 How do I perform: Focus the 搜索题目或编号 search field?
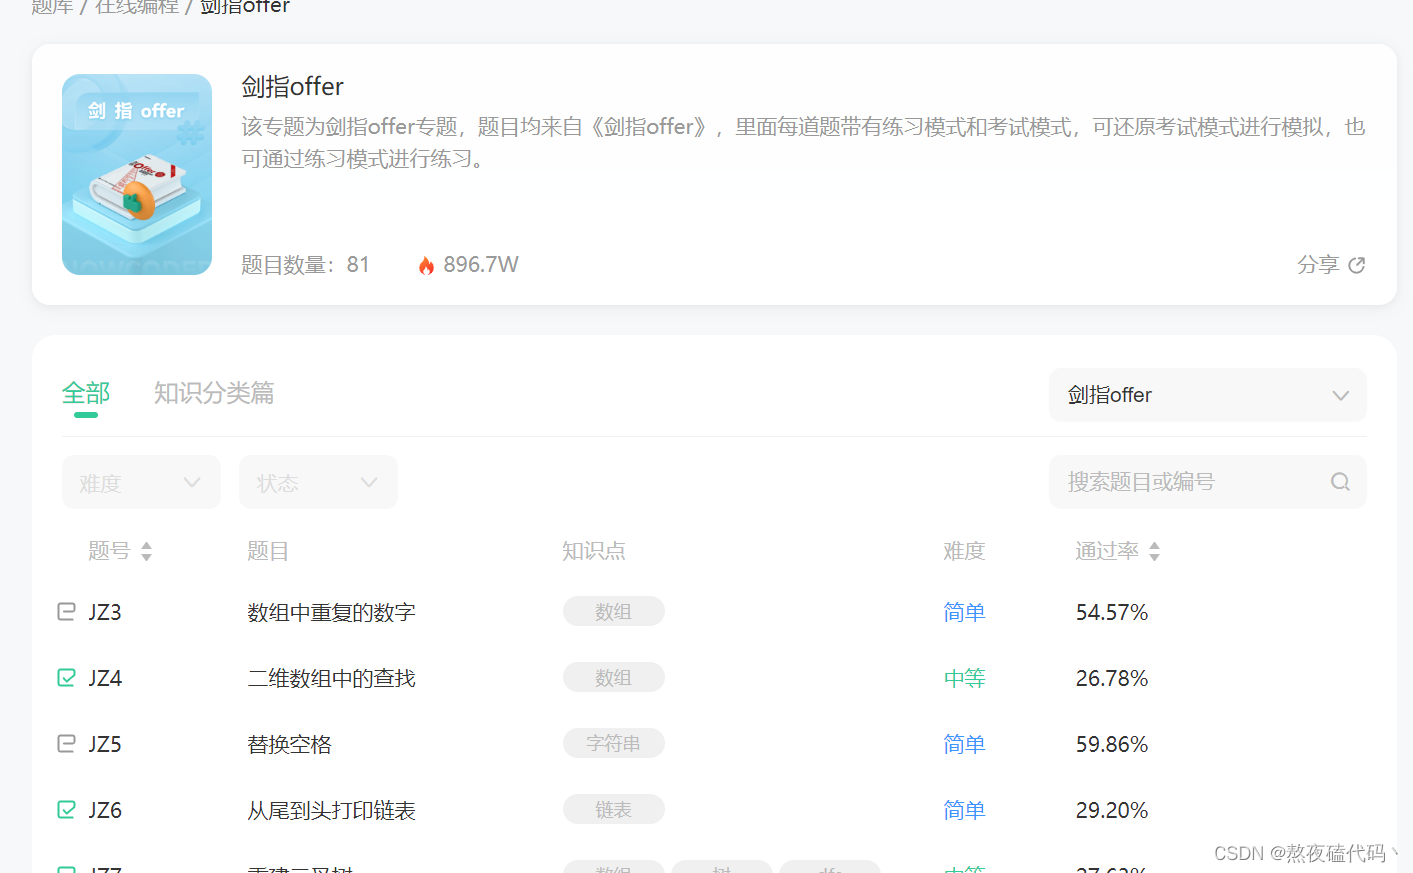click(x=1208, y=482)
